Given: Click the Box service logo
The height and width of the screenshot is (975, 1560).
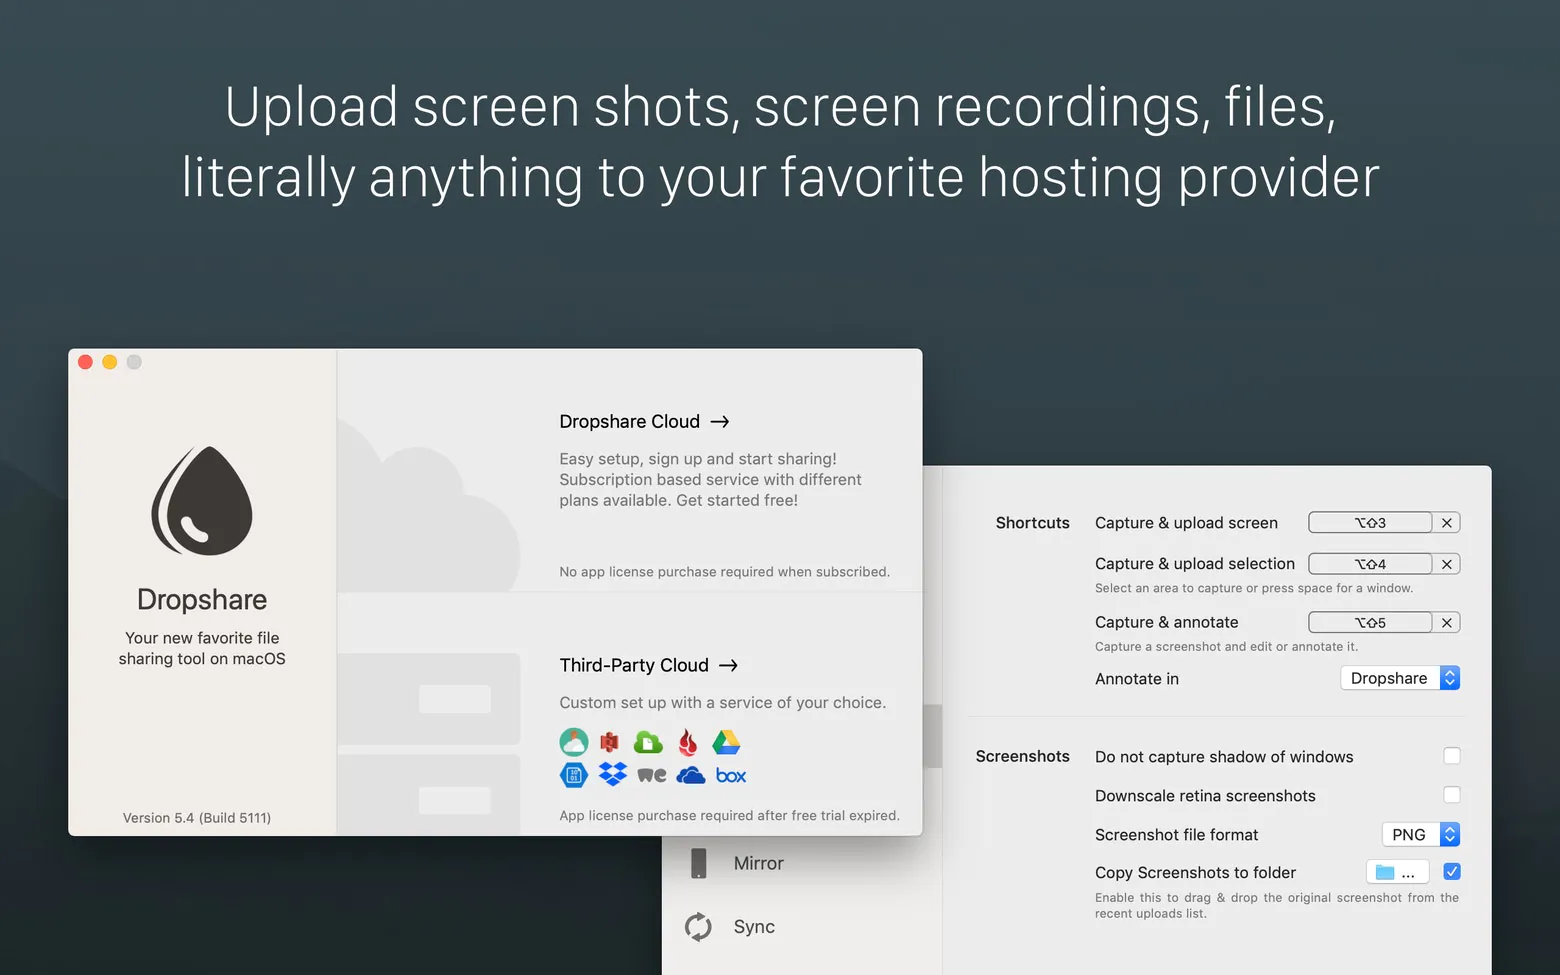Looking at the screenshot, I should 731,776.
